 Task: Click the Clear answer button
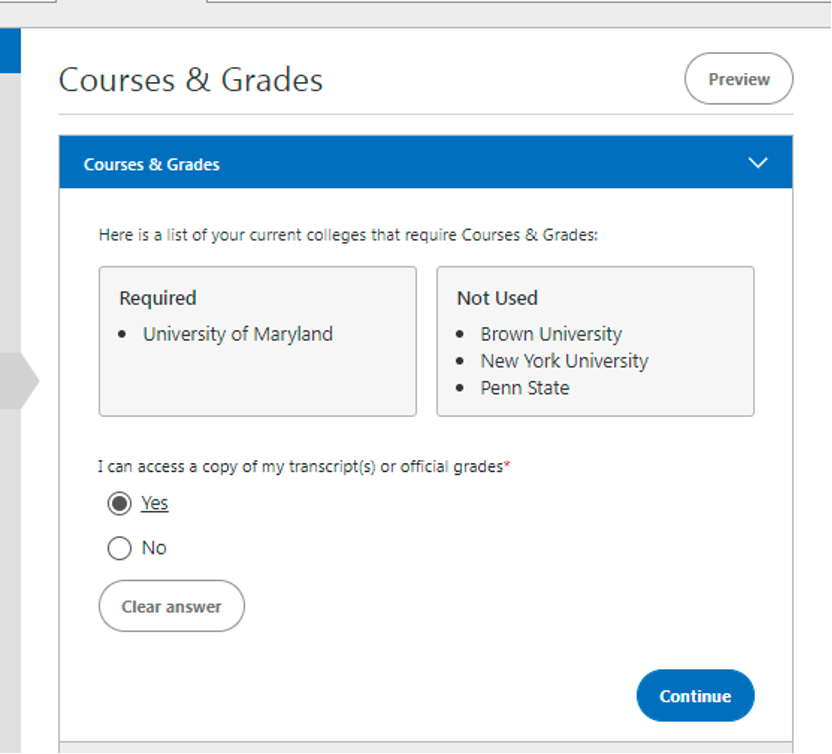[171, 606]
